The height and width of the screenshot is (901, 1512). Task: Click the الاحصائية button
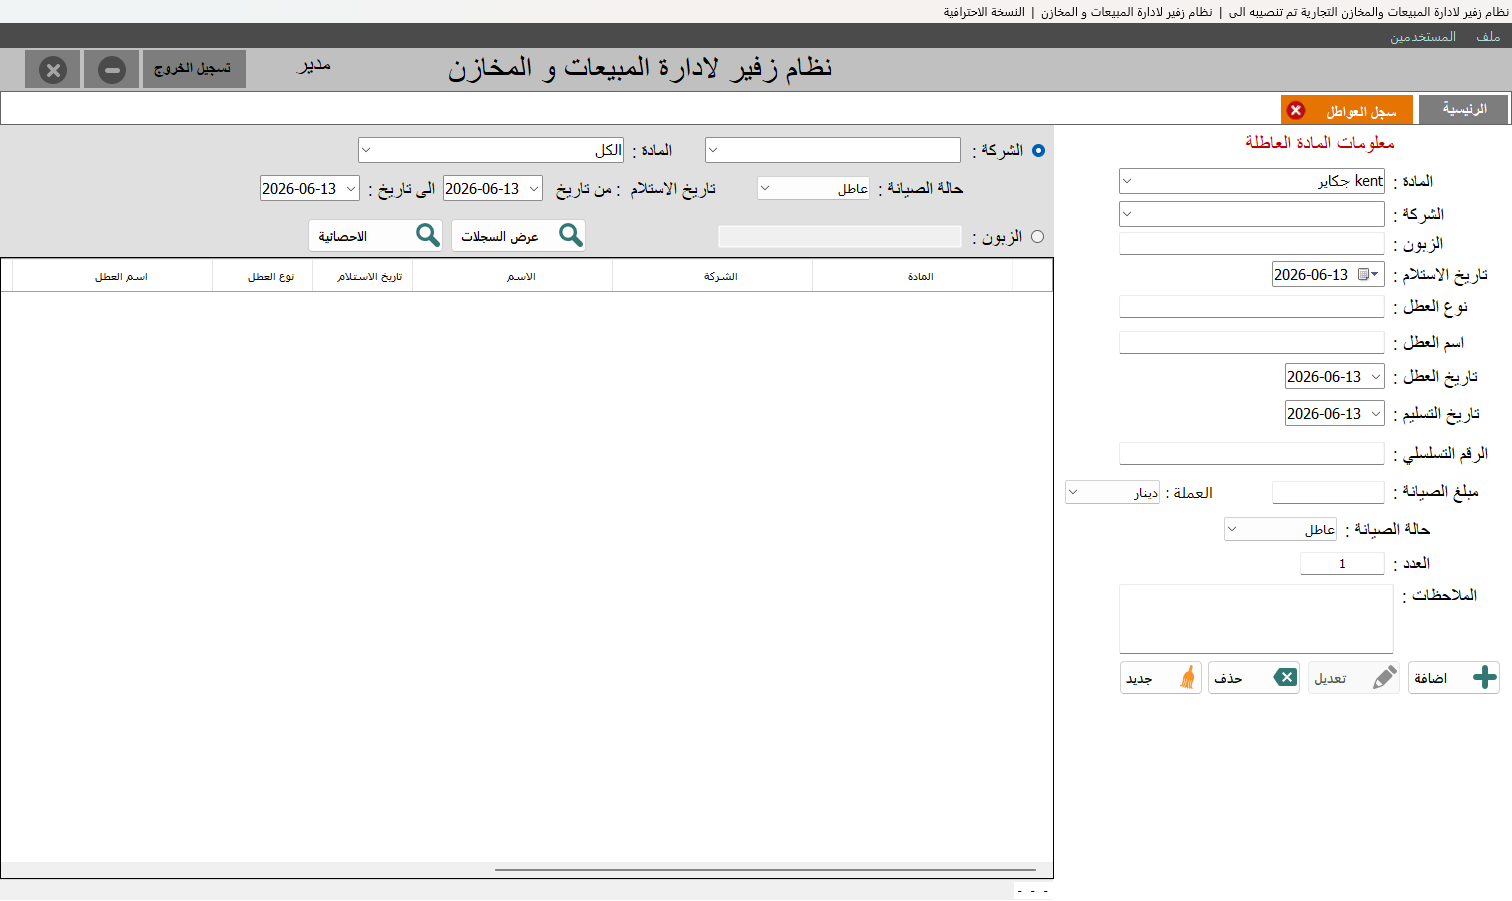coord(375,235)
